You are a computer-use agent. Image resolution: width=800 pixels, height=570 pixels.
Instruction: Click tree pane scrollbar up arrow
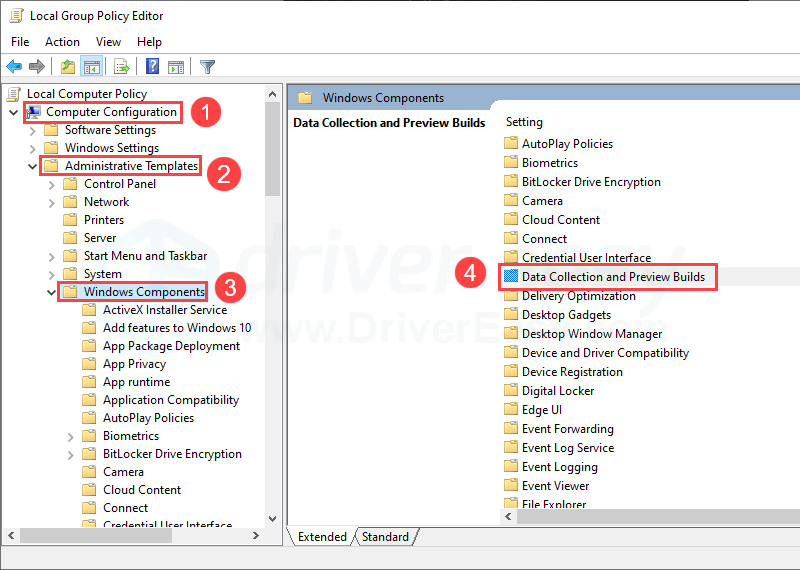click(x=272, y=94)
